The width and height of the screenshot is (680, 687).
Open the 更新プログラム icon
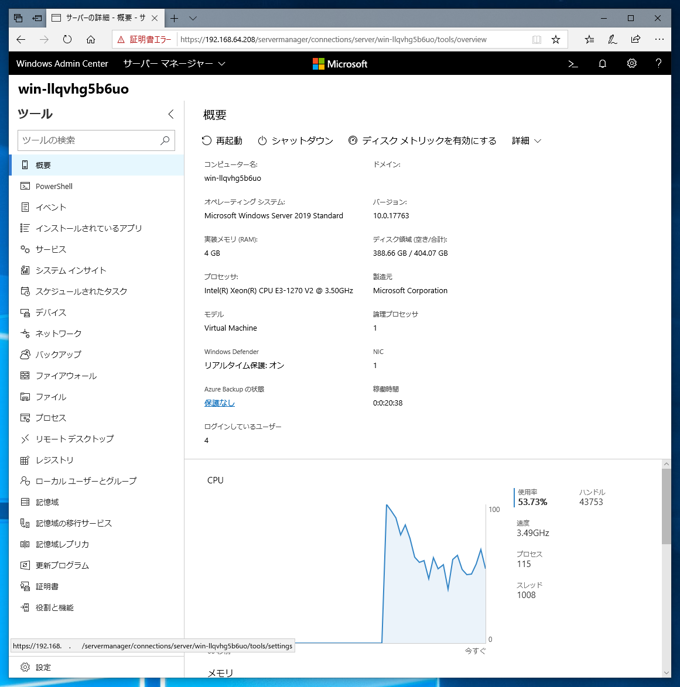[x=25, y=565]
